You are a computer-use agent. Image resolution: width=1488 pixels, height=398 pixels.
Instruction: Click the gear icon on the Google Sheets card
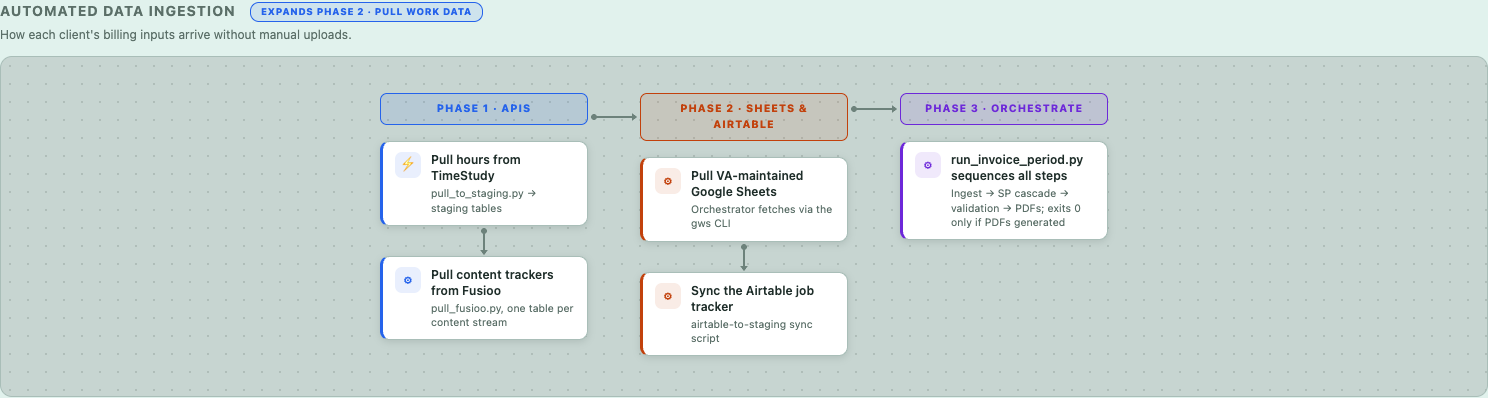(667, 181)
